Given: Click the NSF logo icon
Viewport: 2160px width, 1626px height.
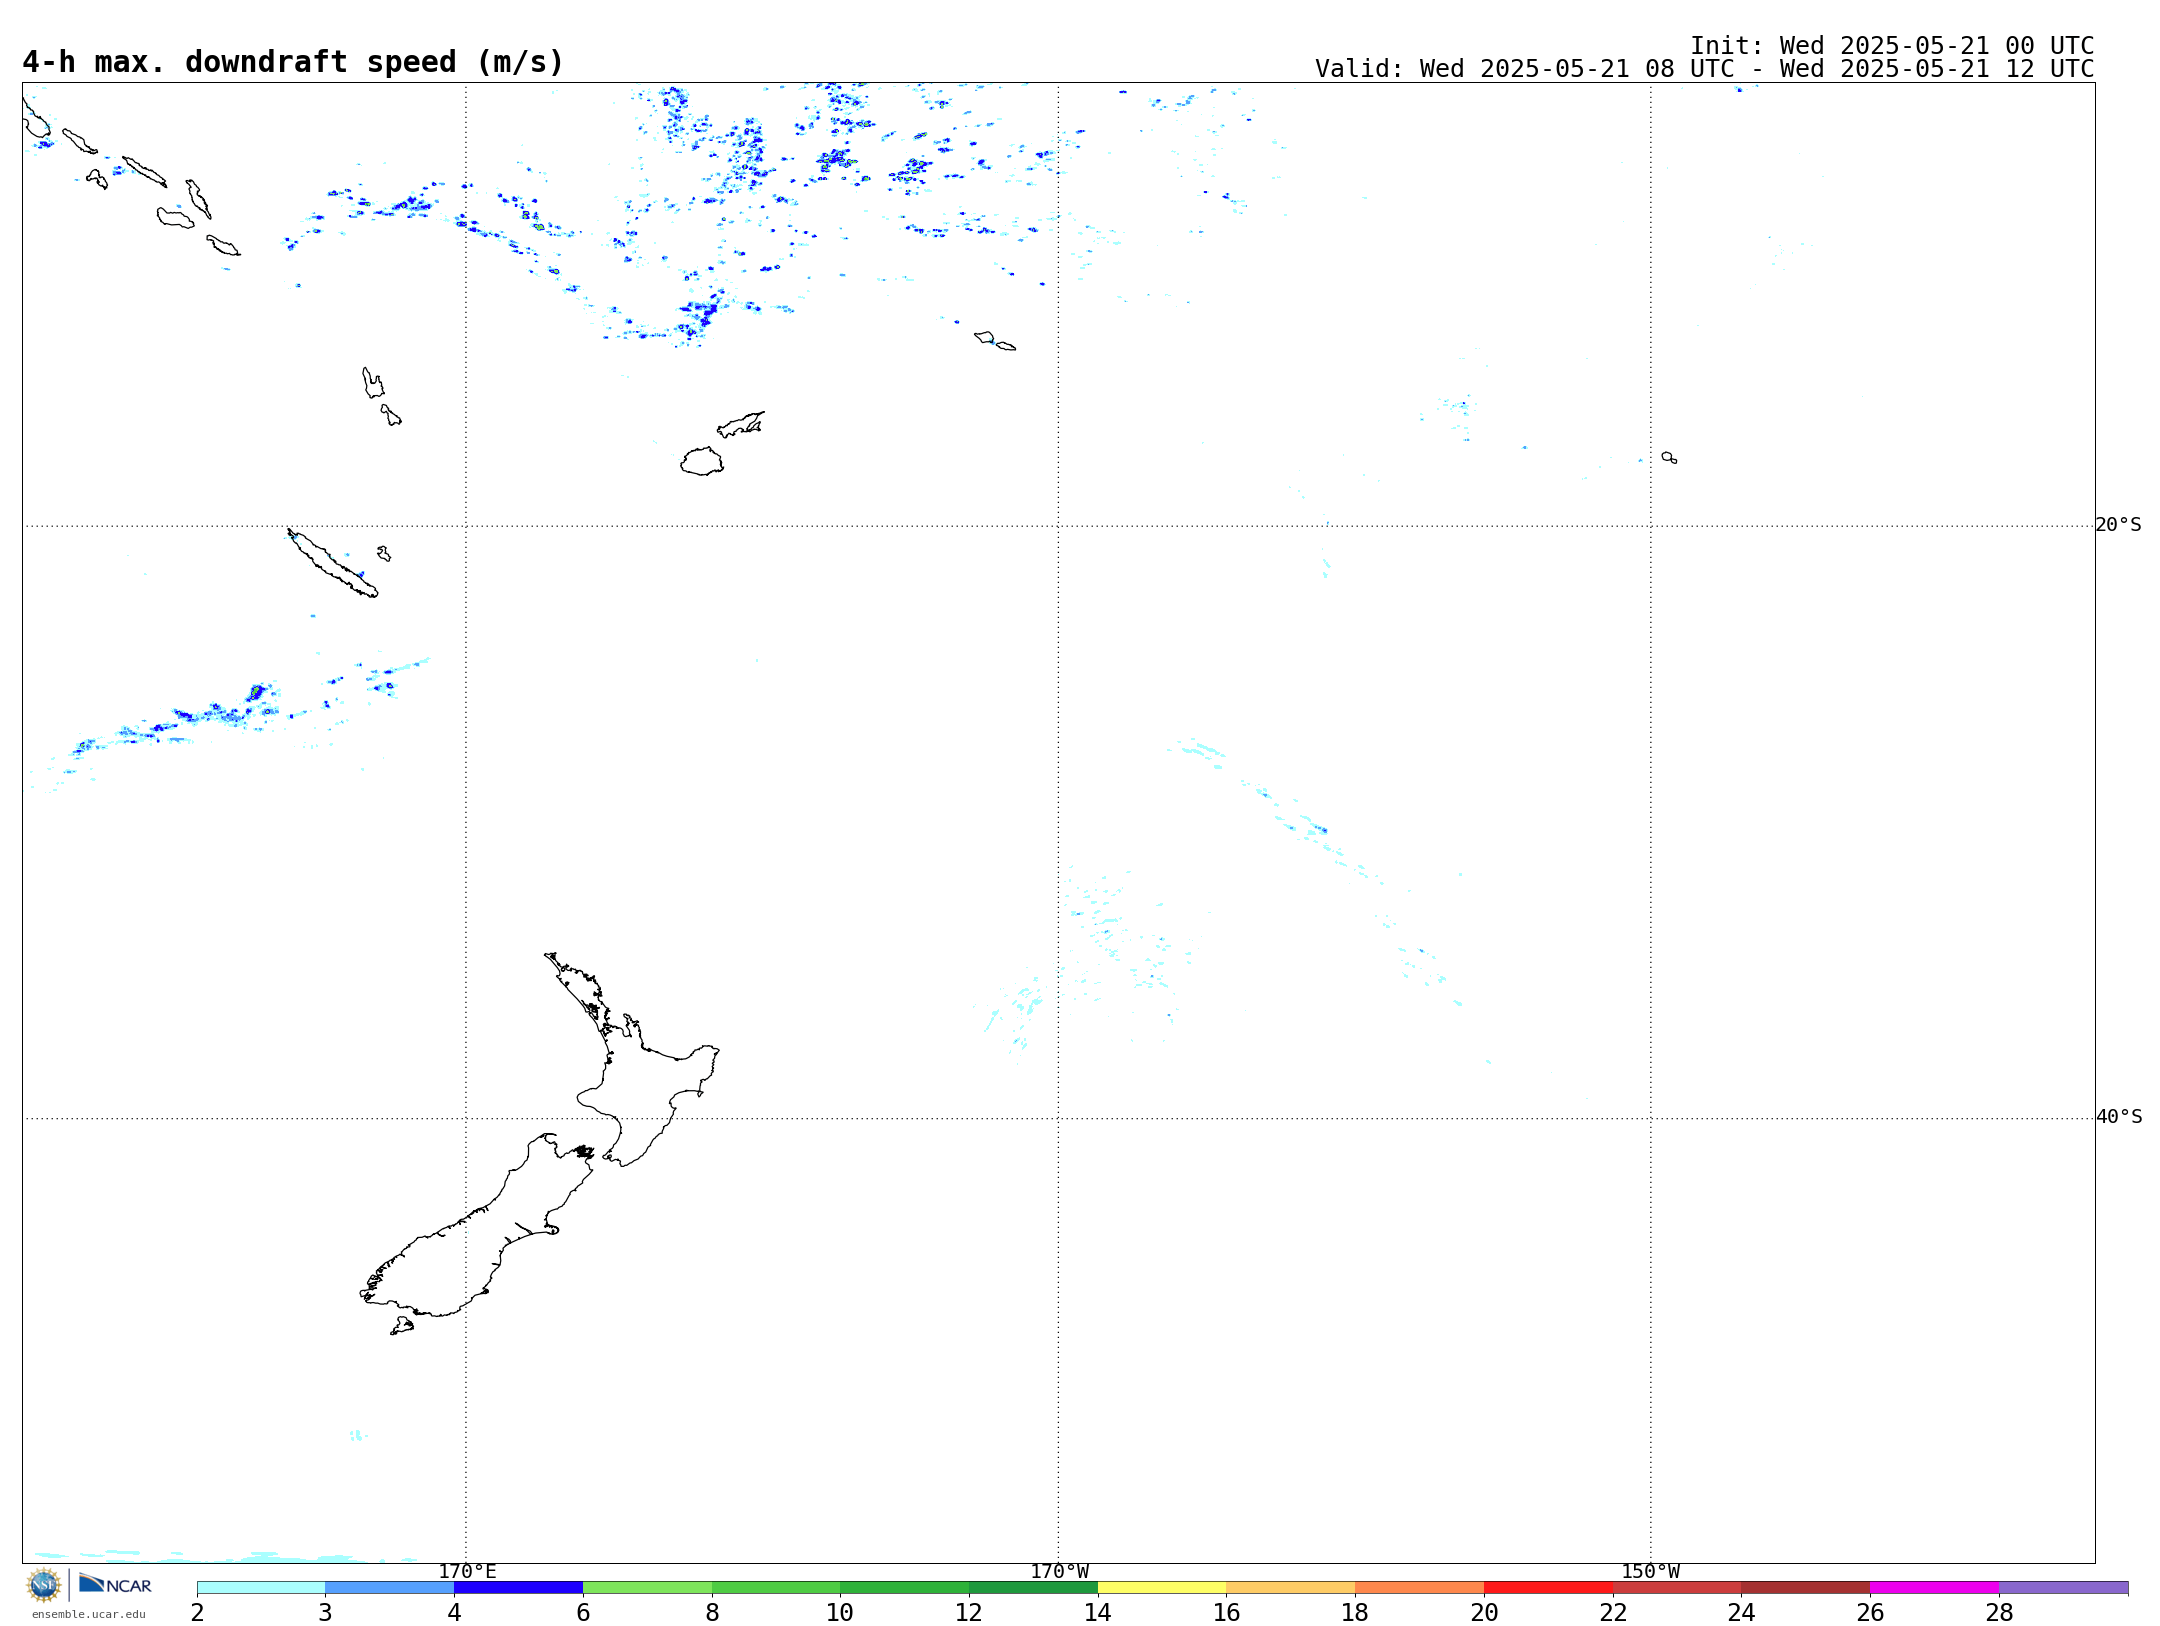Looking at the screenshot, I should [x=44, y=1585].
